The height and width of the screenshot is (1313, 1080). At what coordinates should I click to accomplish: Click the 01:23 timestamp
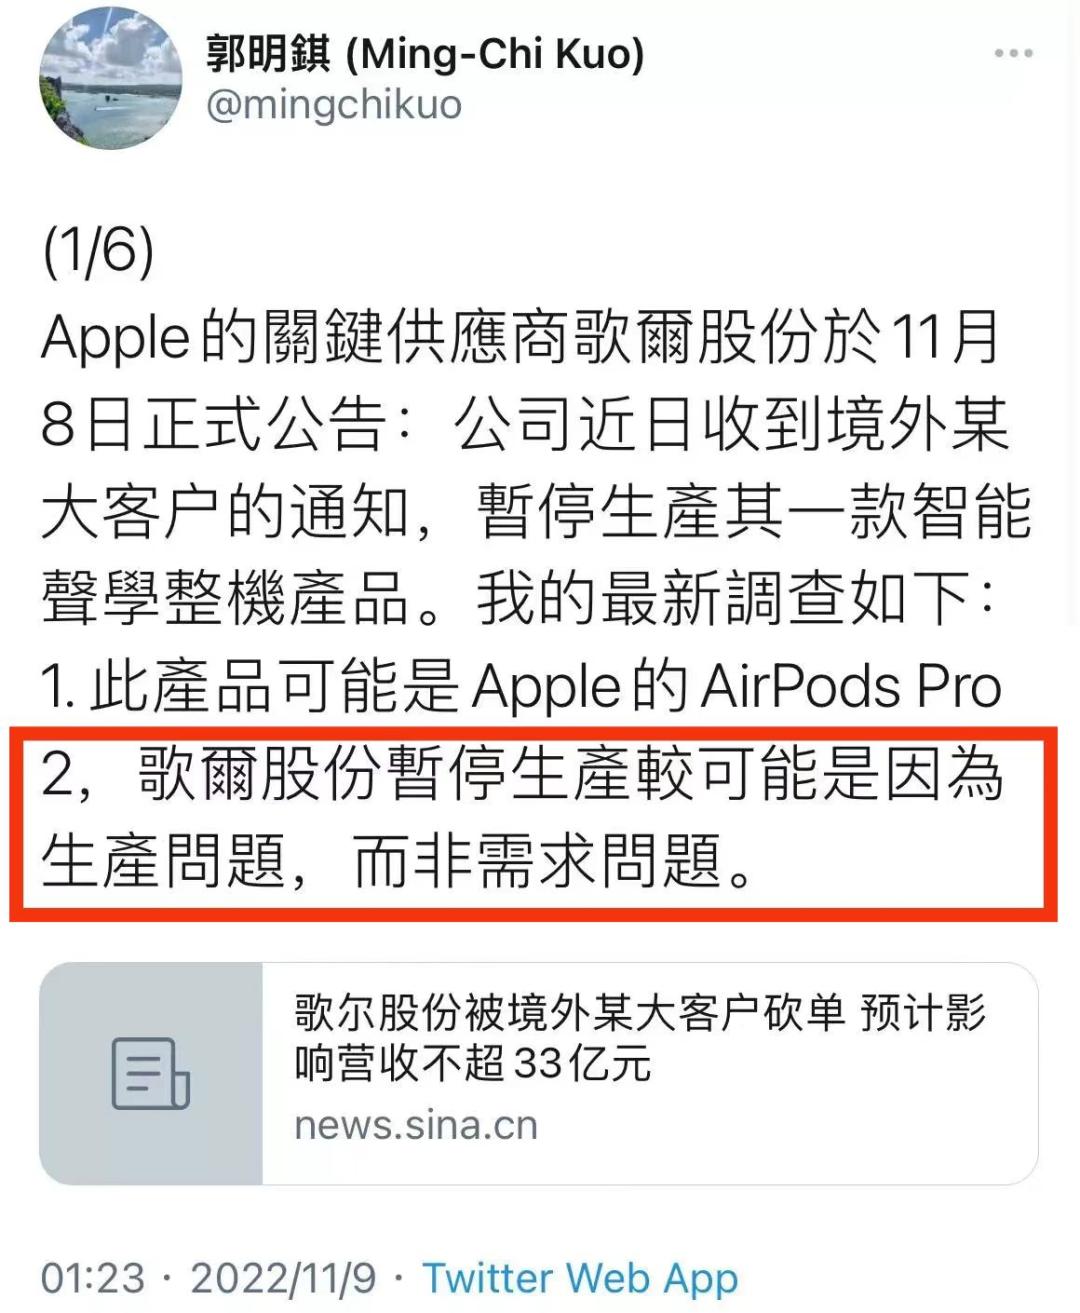tap(93, 1278)
